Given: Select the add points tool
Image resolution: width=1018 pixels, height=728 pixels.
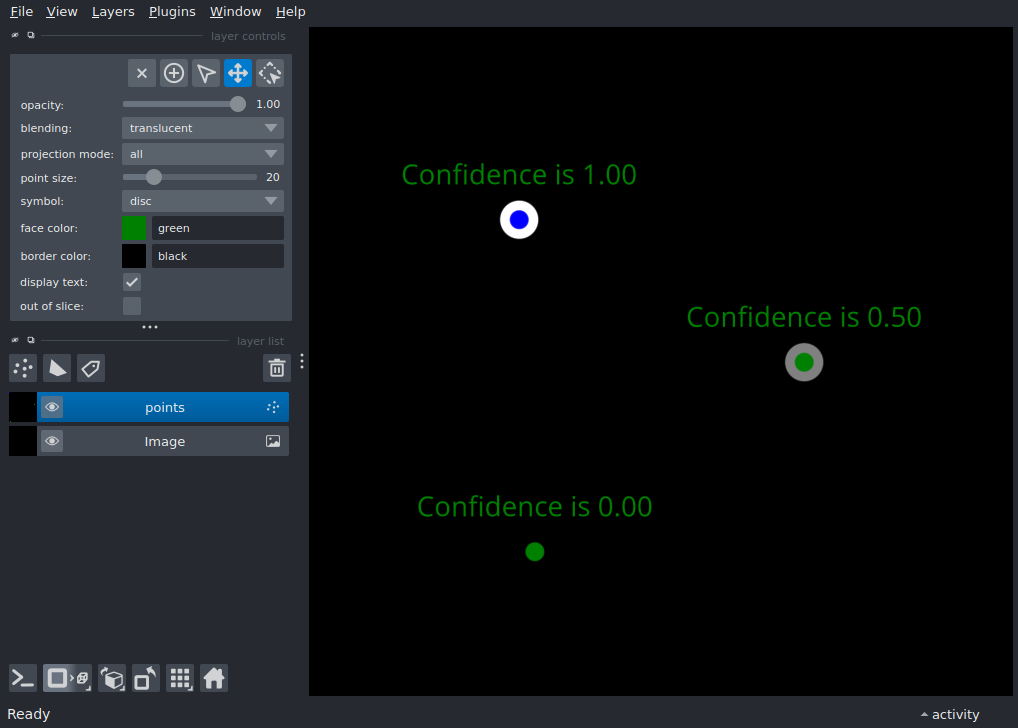Looking at the screenshot, I should point(174,73).
